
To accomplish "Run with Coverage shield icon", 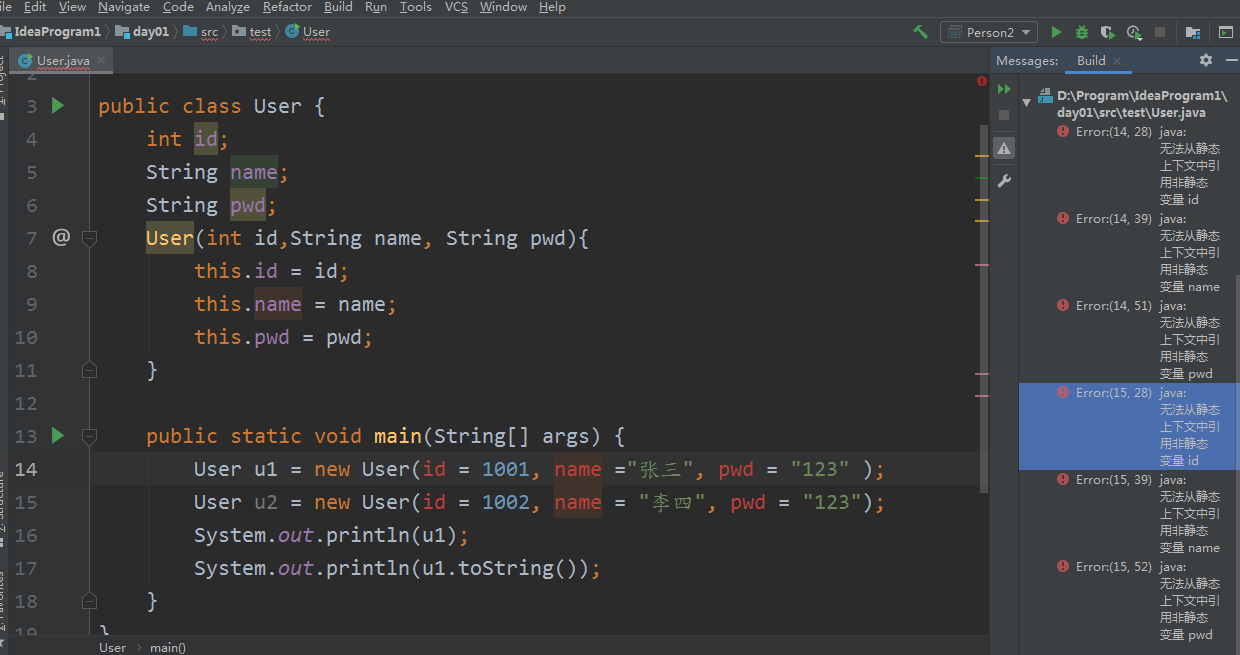I will [1108, 32].
